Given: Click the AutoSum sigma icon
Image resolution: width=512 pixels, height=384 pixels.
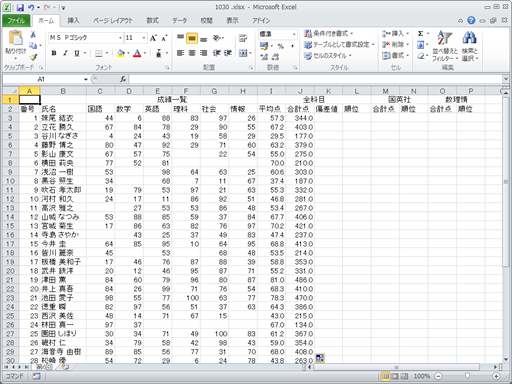Looking at the screenshot, I should click(421, 34).
